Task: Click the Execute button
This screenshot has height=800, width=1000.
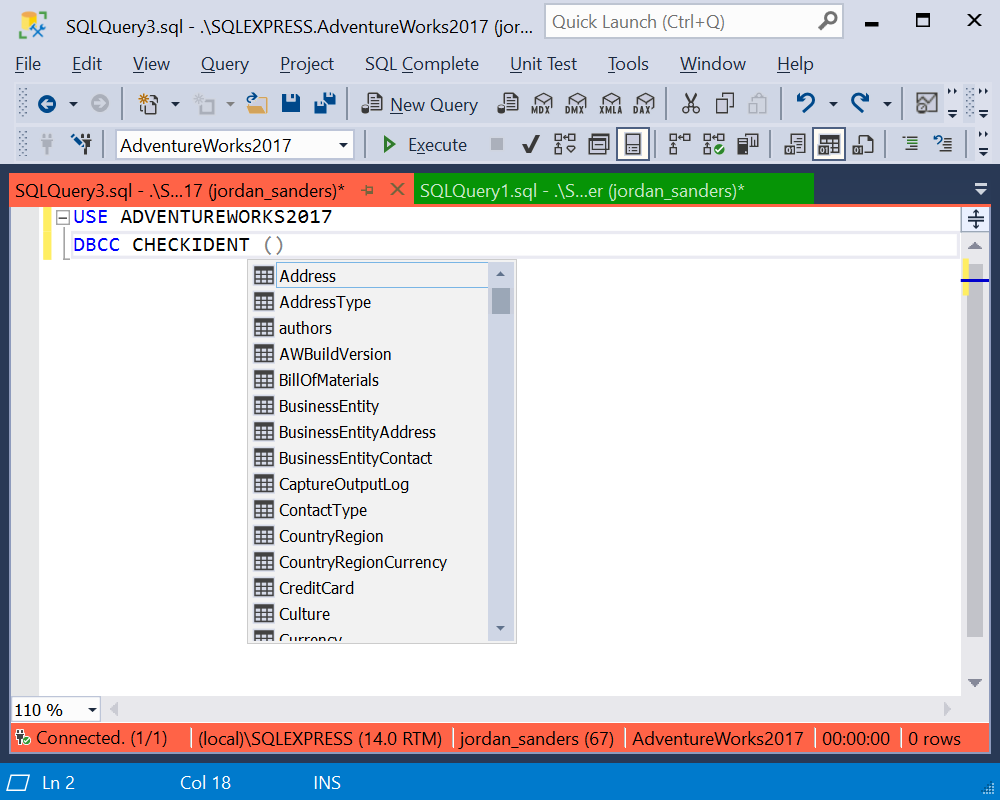Action: [424, 145]
